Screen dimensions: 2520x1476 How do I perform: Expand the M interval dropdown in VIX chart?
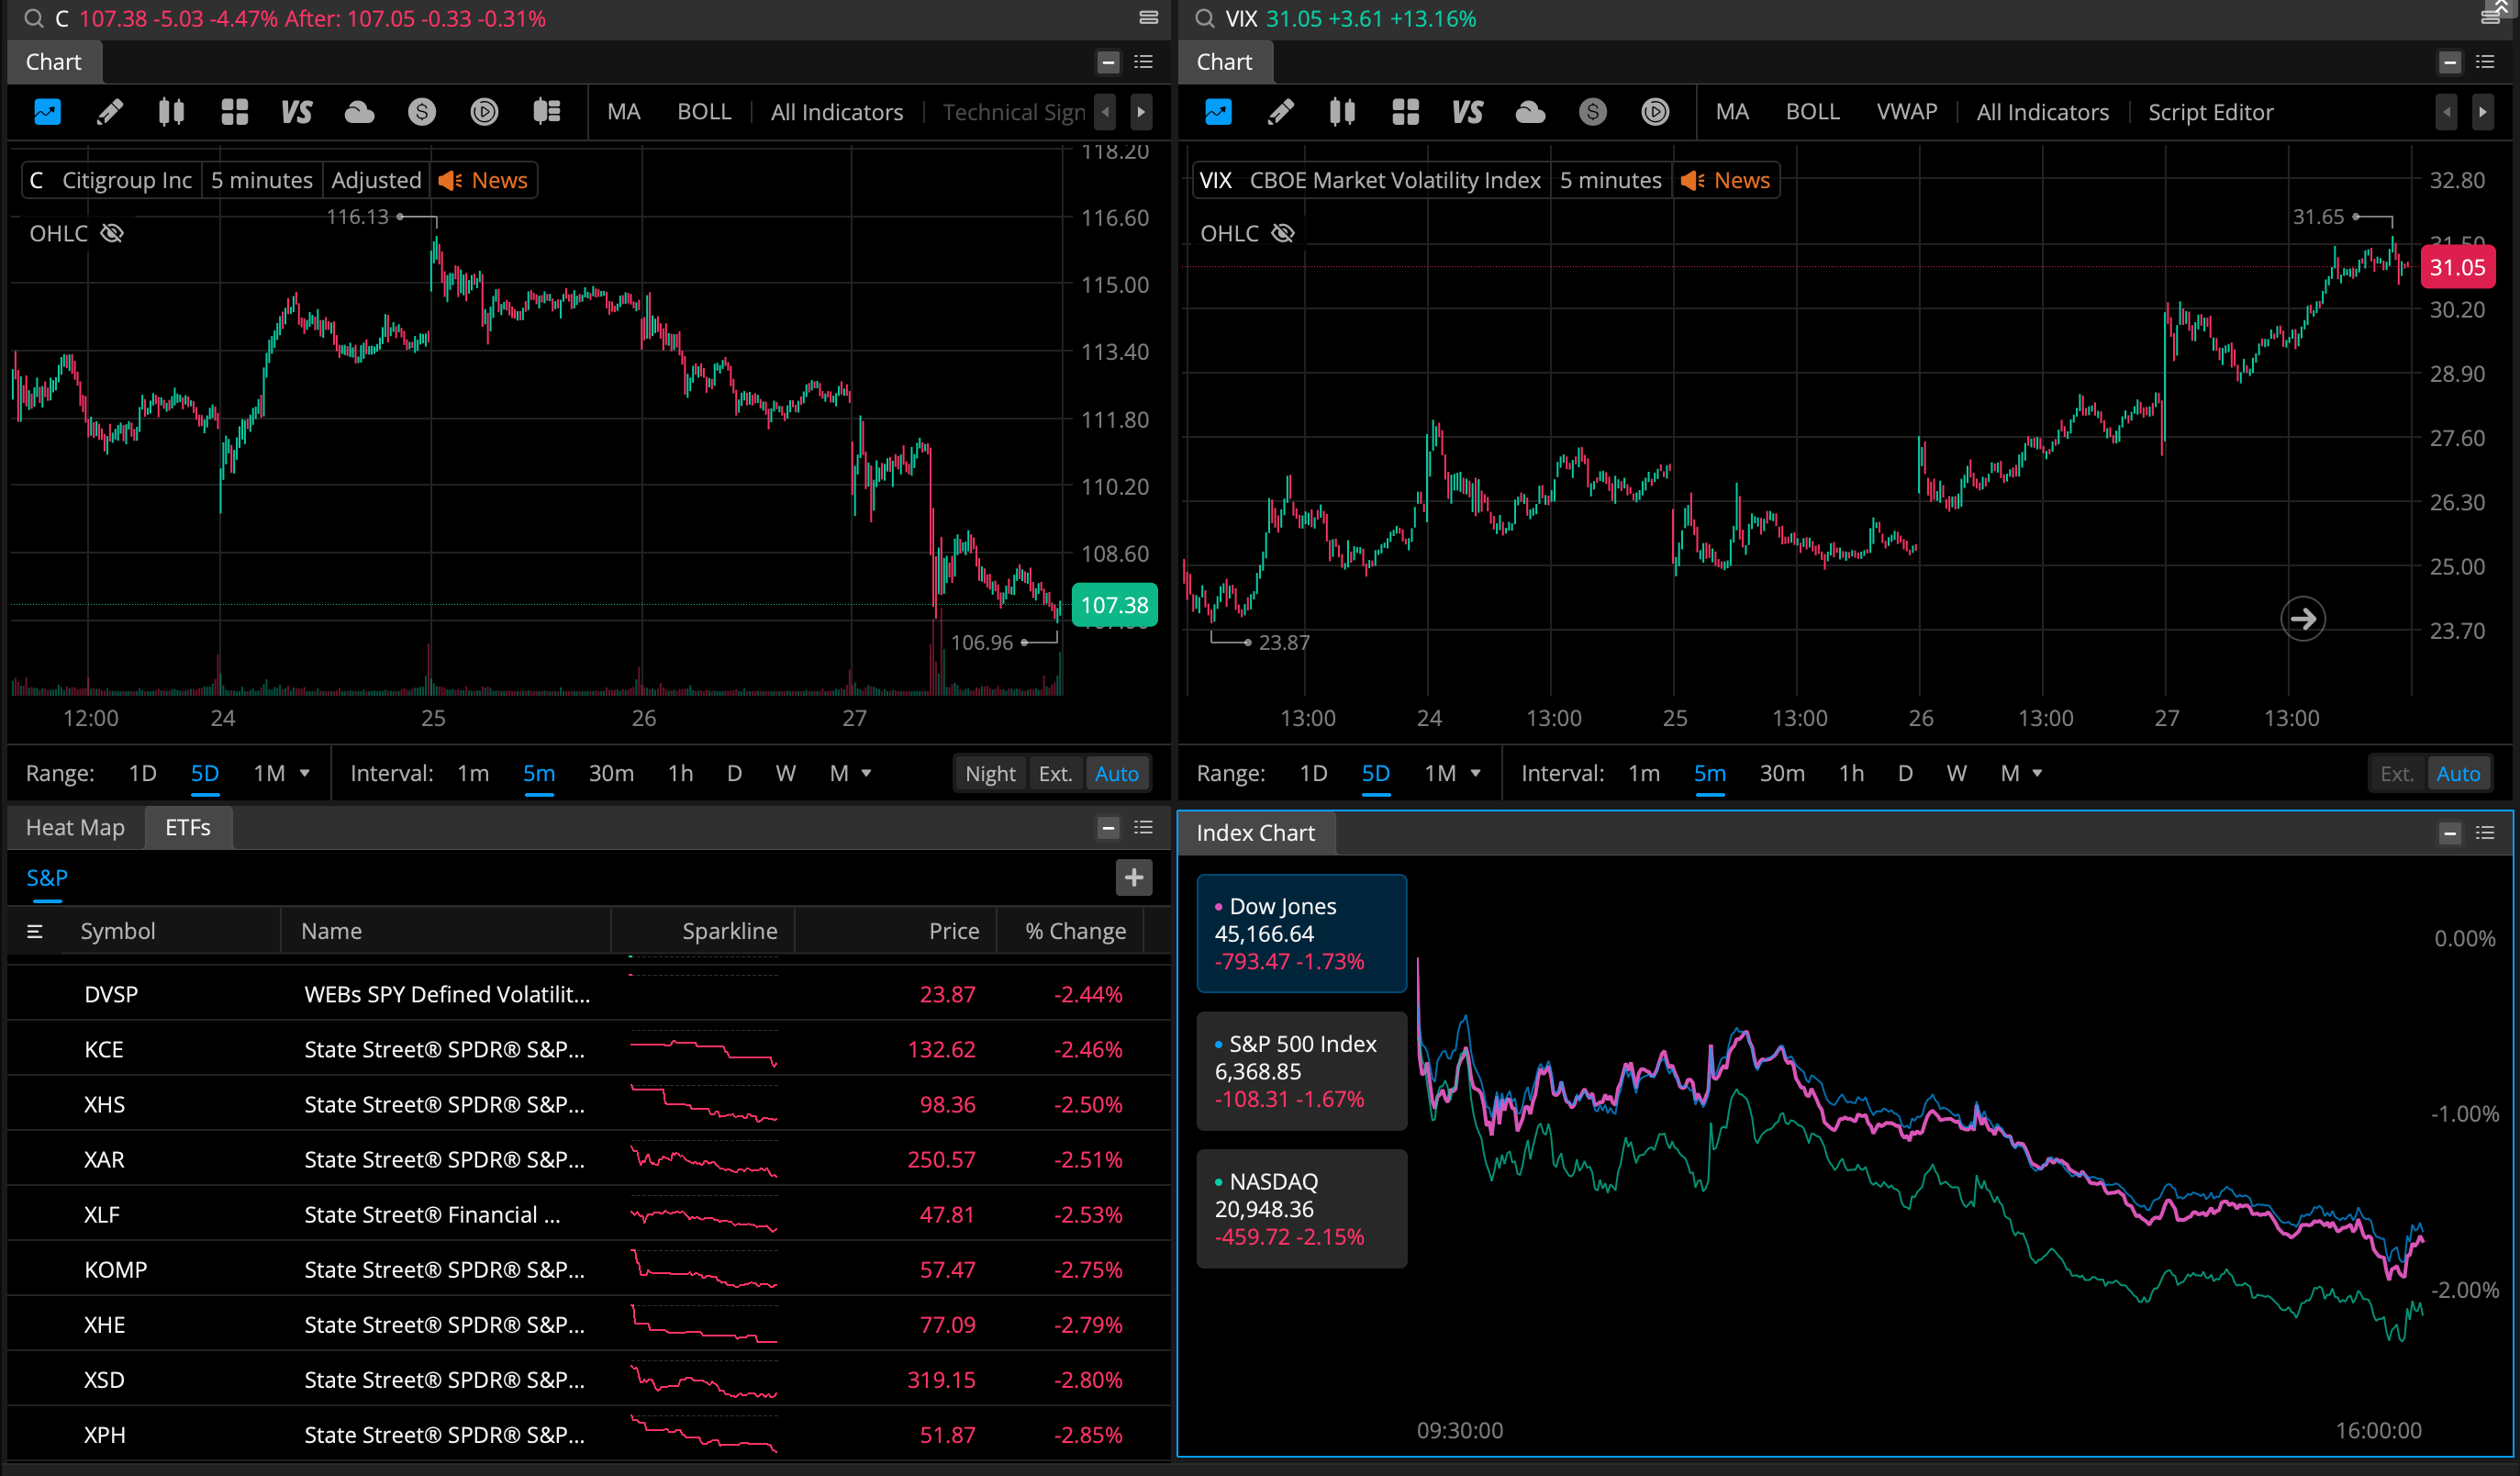pos(2037,773)
